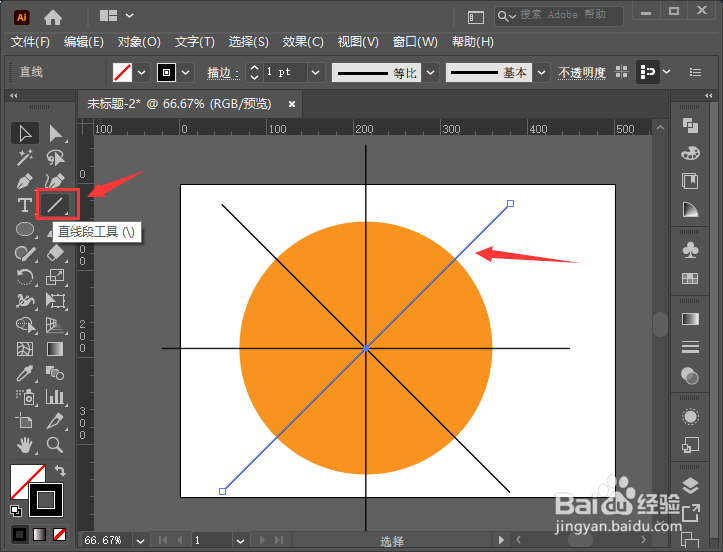The height and width of the screenshot is (552, 723).
Task: Pick the Blend tool
Action: coord(55,373)
